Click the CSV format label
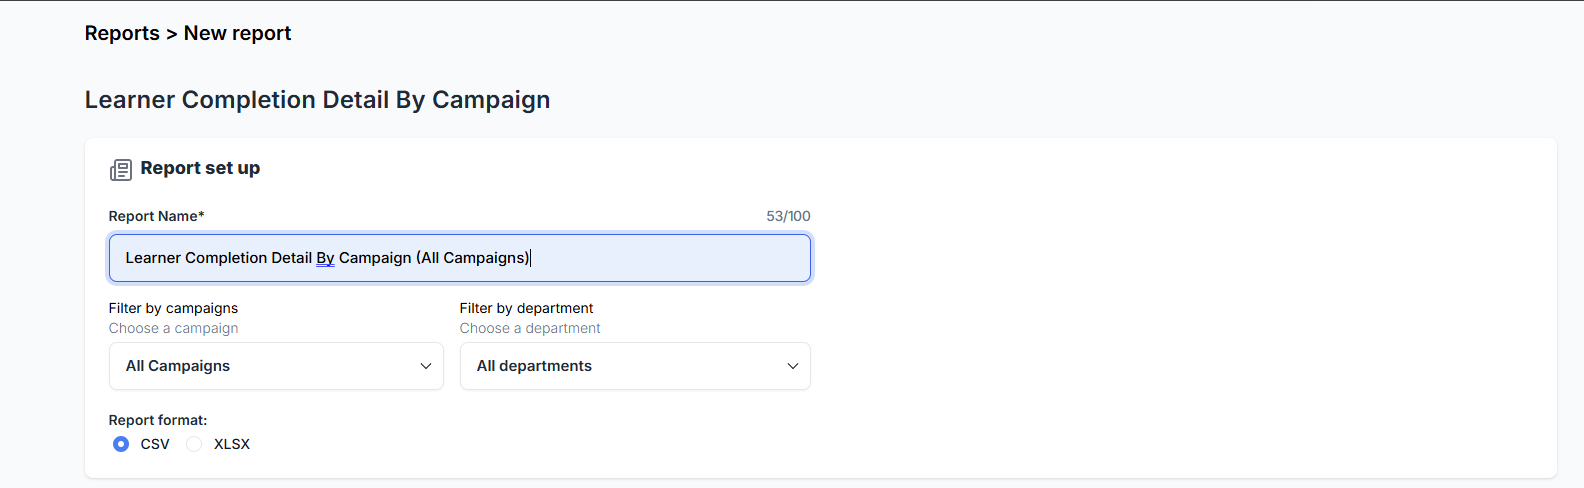Image resolution: width=1584 pixels, height=488 pixels. pos(155,444)
